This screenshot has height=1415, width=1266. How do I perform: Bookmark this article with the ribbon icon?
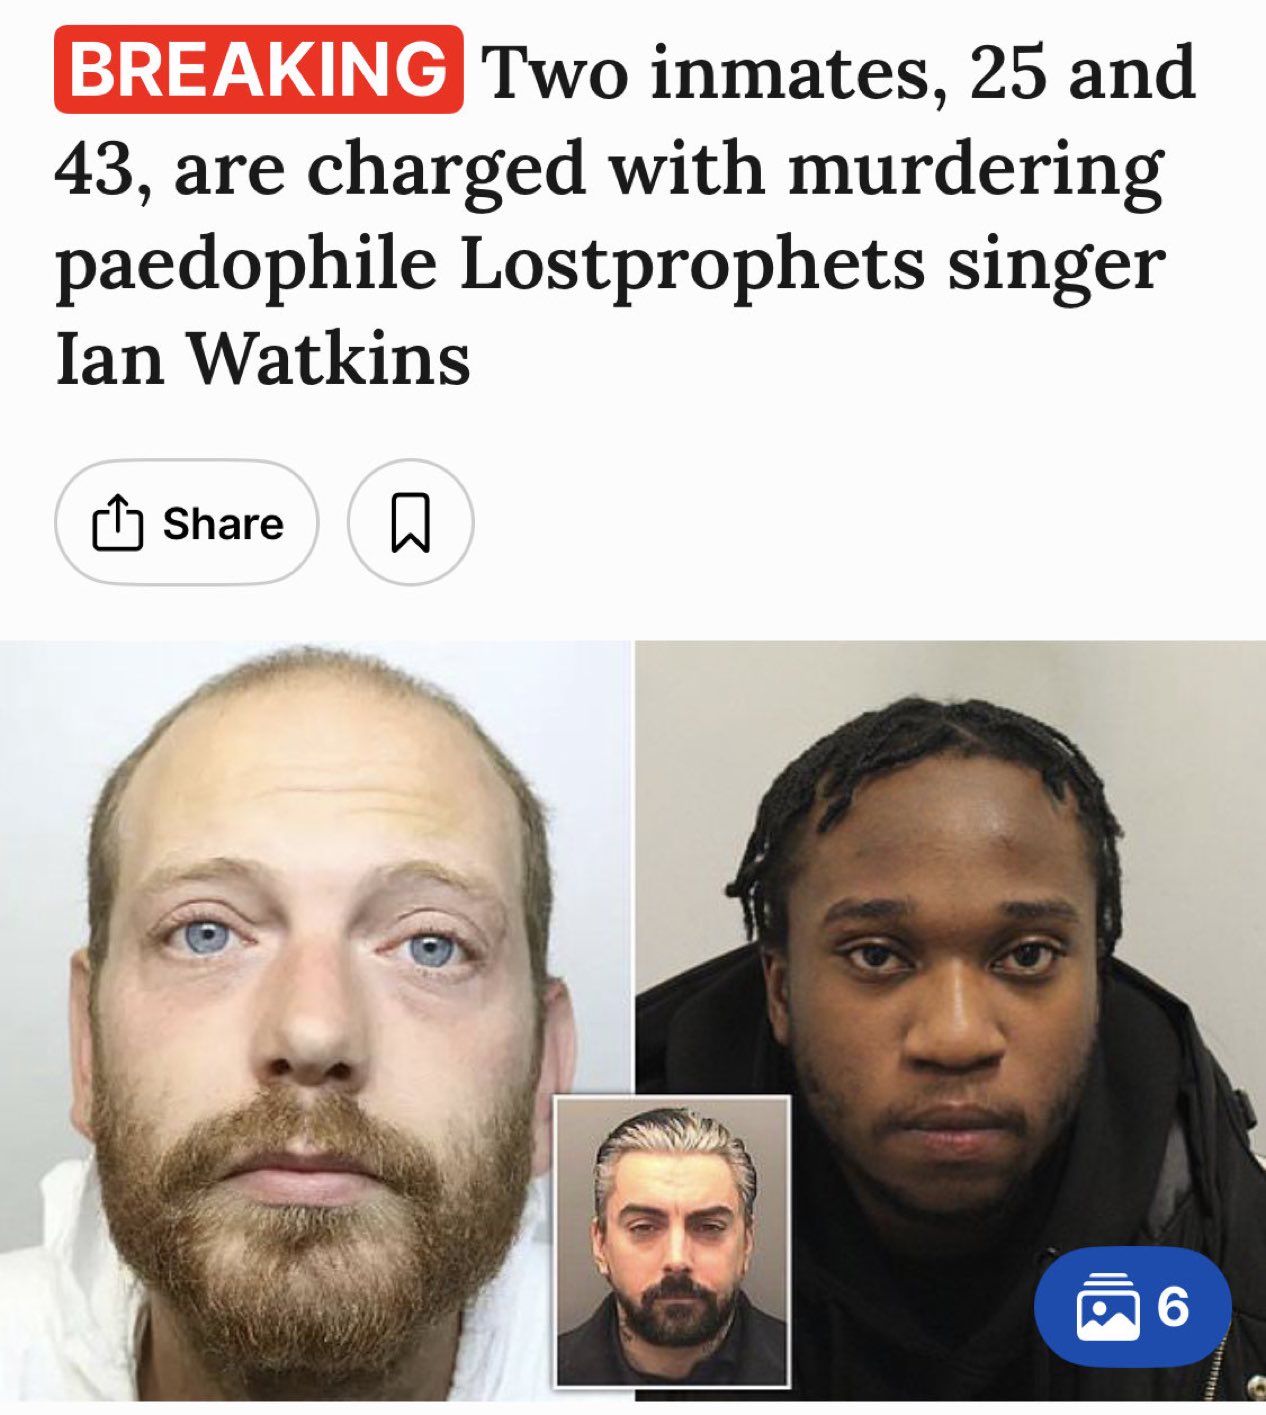411,522
